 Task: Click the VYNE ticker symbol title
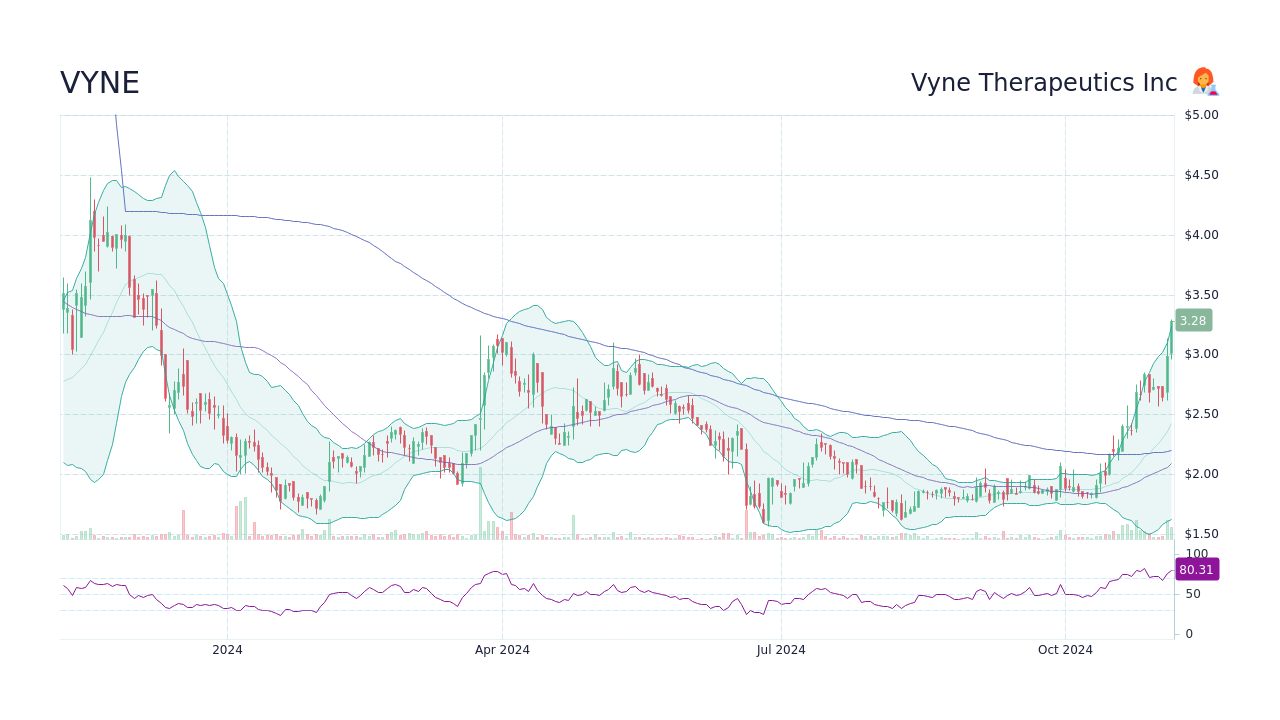(100, 84)
